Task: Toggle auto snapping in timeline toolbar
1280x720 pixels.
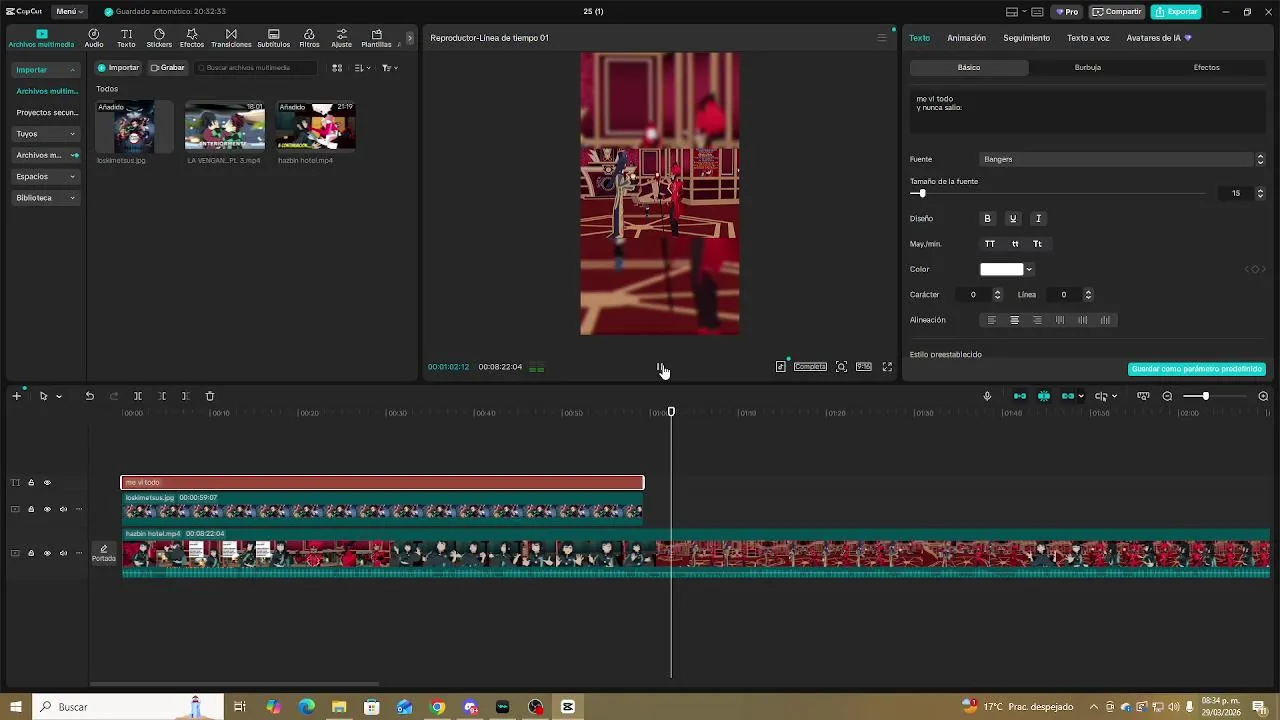Action: click(1044, 396)
